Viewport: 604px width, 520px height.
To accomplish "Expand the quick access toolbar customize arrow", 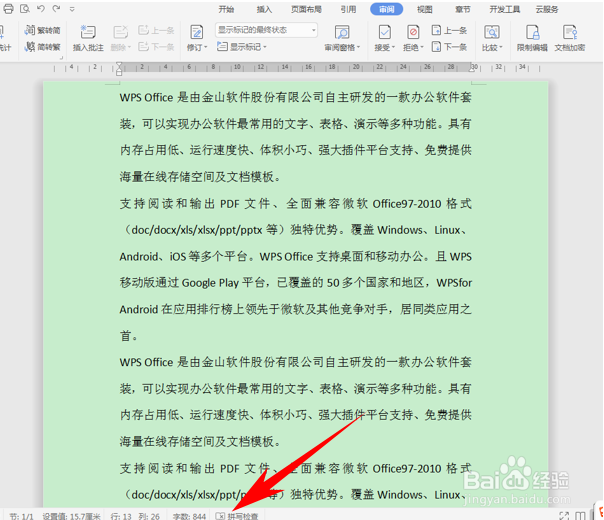I will tap(72, 9).
